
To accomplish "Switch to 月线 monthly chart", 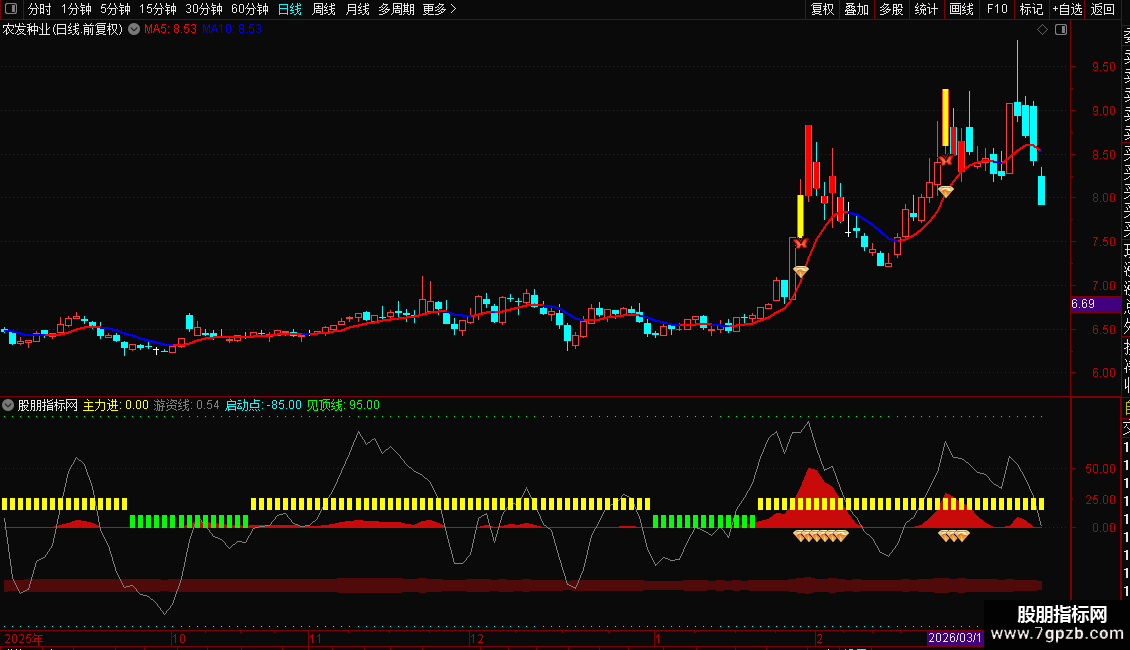I will (x=357, y=9).
